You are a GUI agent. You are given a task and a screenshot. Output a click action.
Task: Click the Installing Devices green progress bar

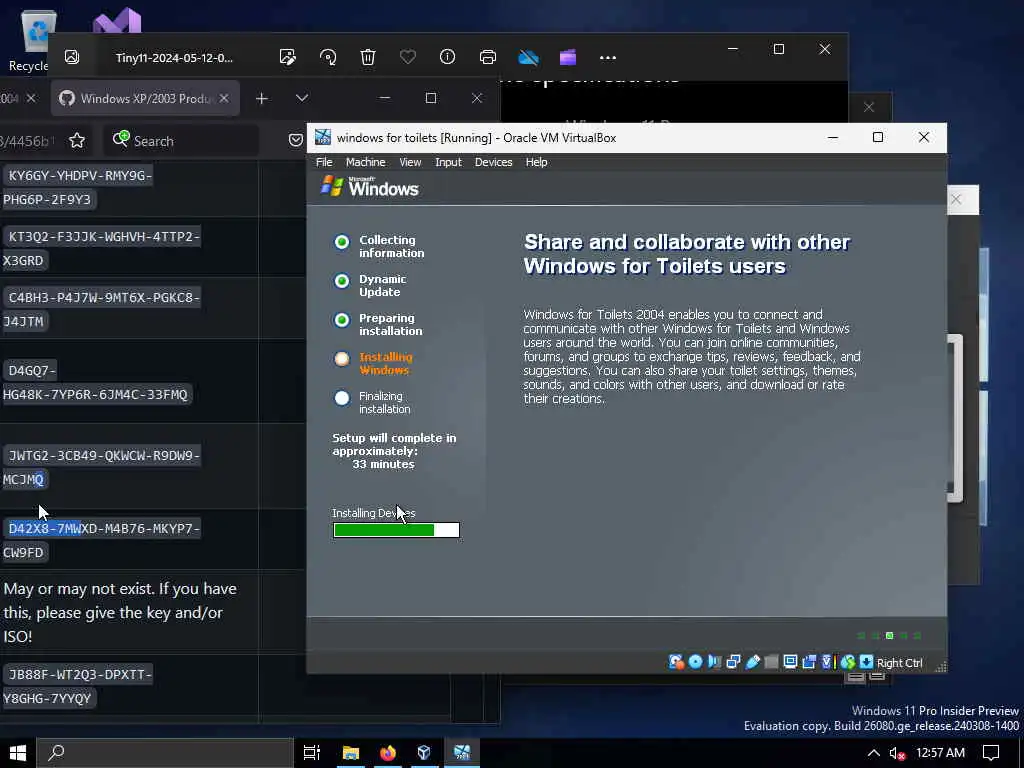[396, 530]
